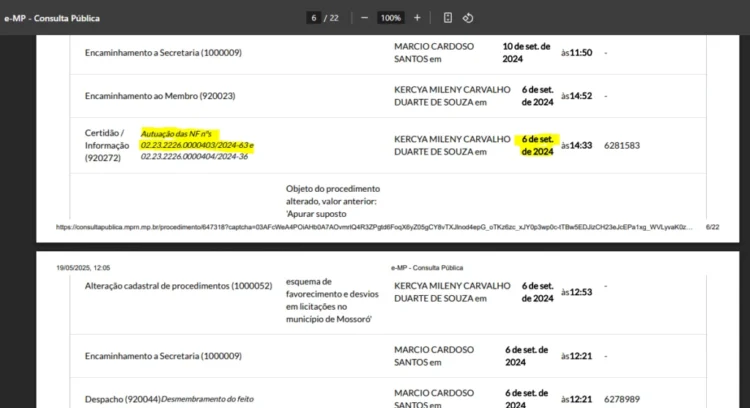Click the highlighted date 6 de set. de 2024
This screenshot has height=408, width=750.
pos(536,145)
